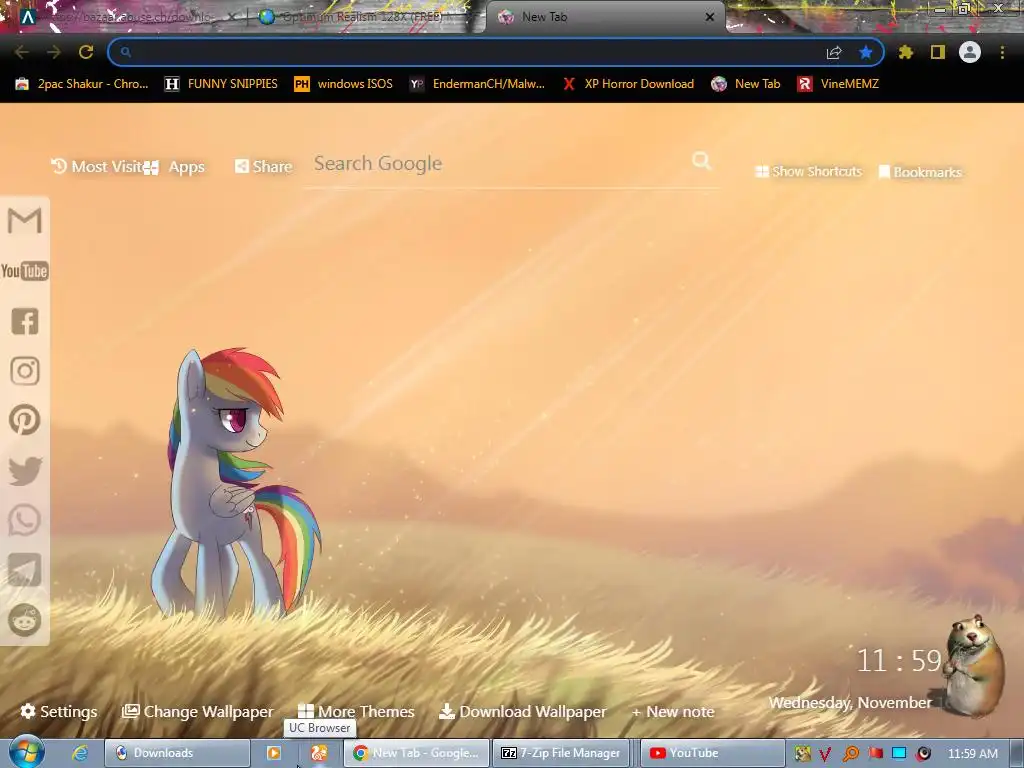Click the red V tray icon
Screen dimensions: 1024x768
[825, 754]
